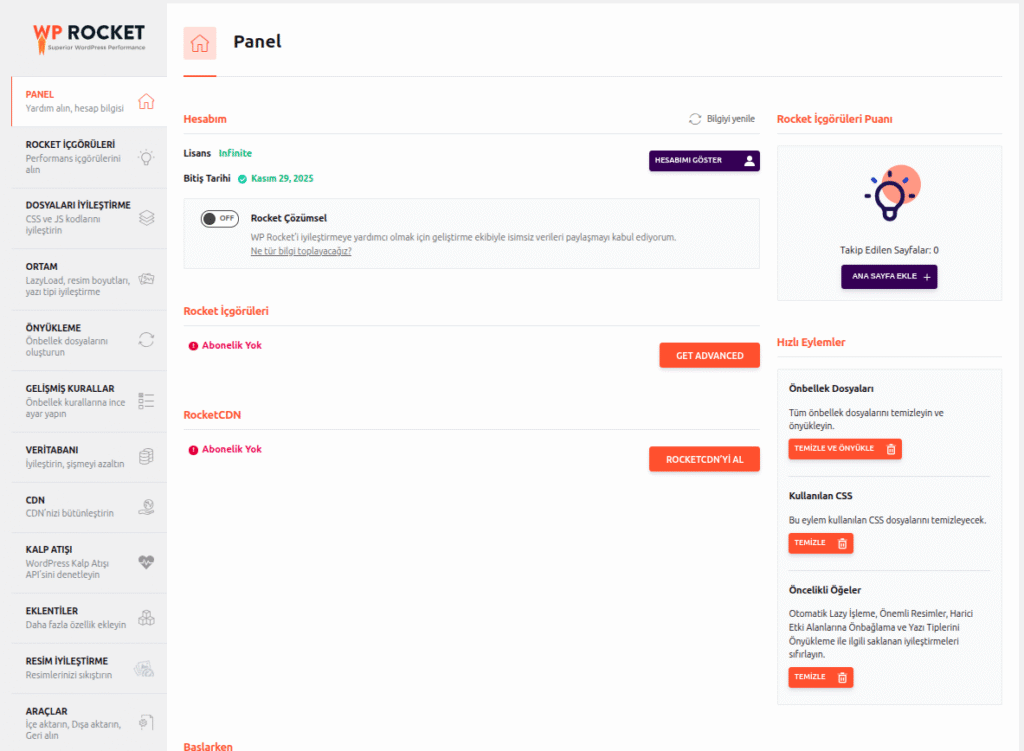
Task: Select the Veritabanı database icon in sidebar
Action: pos(147,456)
